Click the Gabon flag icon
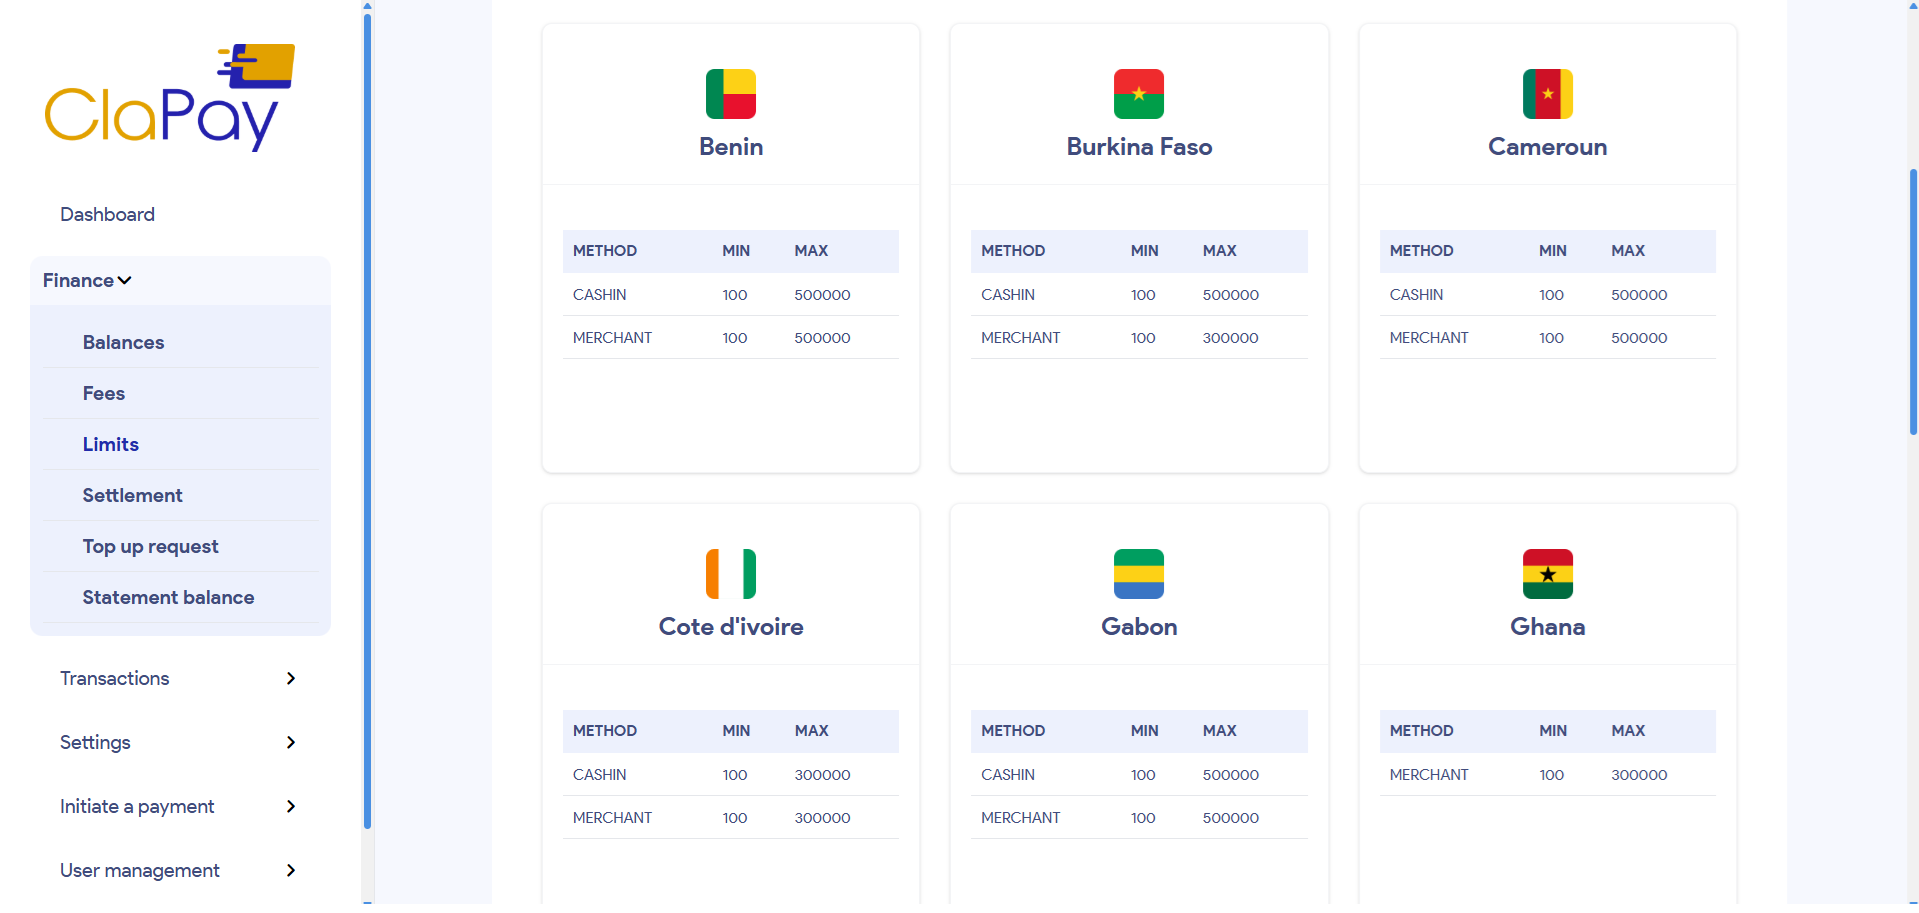 pos(1138,574)
